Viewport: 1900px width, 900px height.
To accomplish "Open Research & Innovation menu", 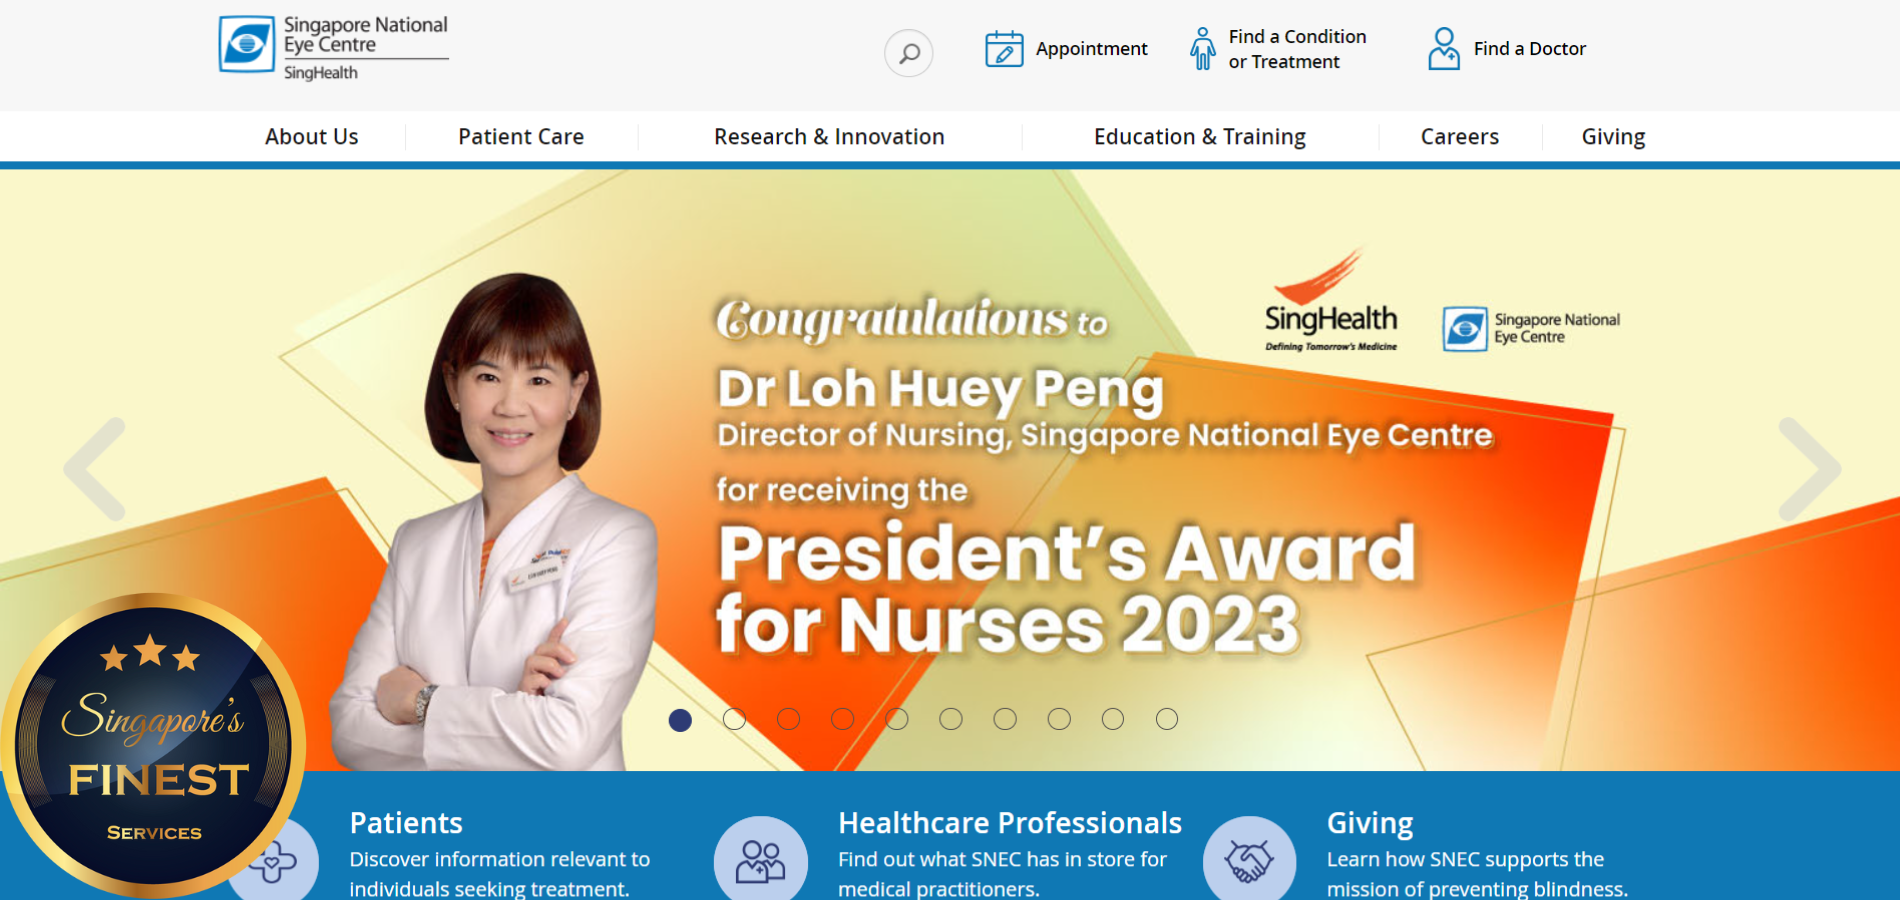I will tap(829, 137).
